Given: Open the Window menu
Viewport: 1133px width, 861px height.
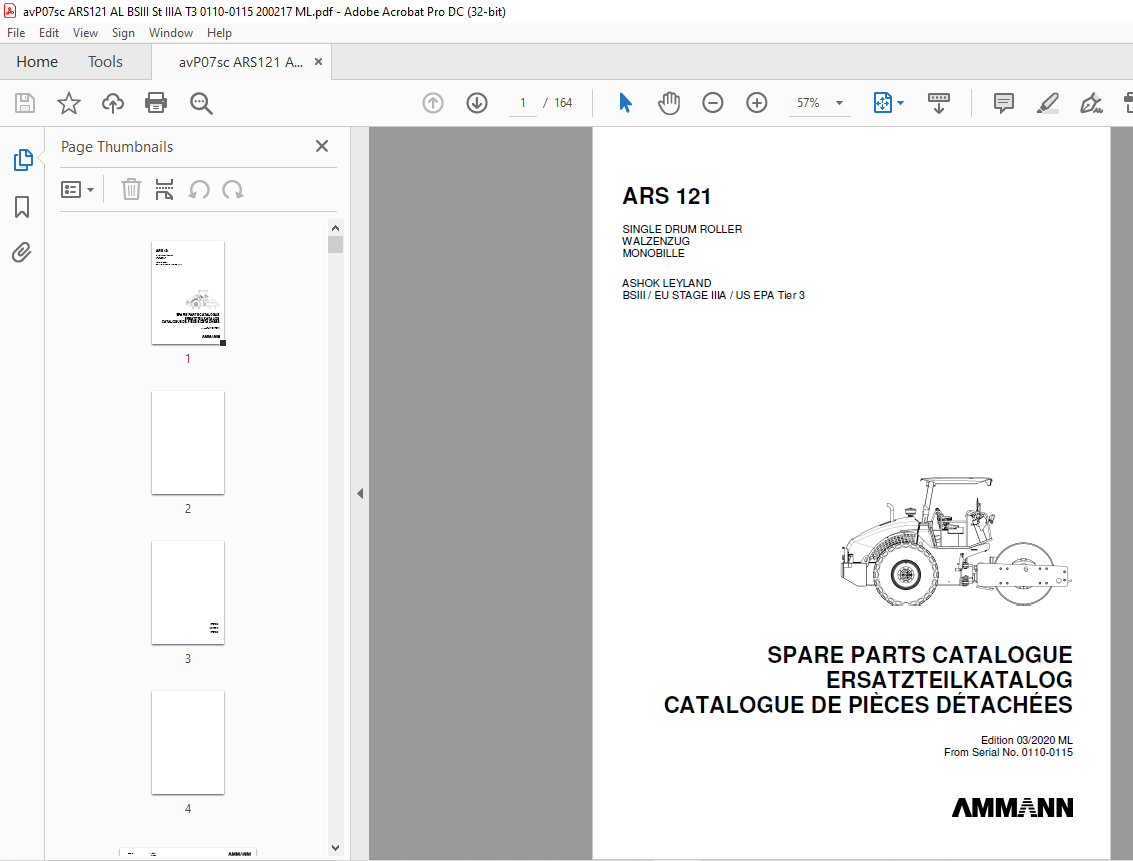Looking at the screenshot, I should point(171,33).
